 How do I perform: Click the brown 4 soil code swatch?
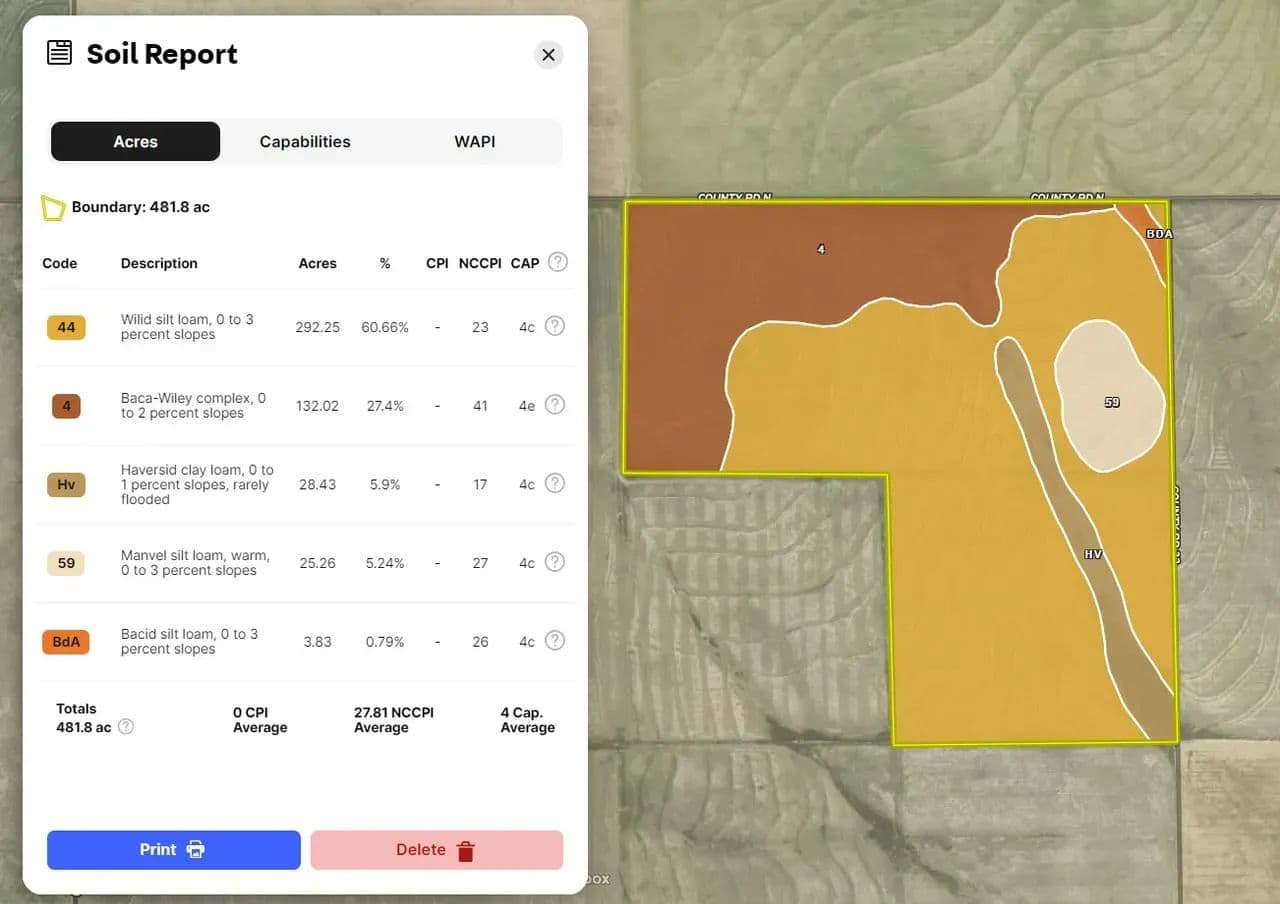[x=66, y=406]
